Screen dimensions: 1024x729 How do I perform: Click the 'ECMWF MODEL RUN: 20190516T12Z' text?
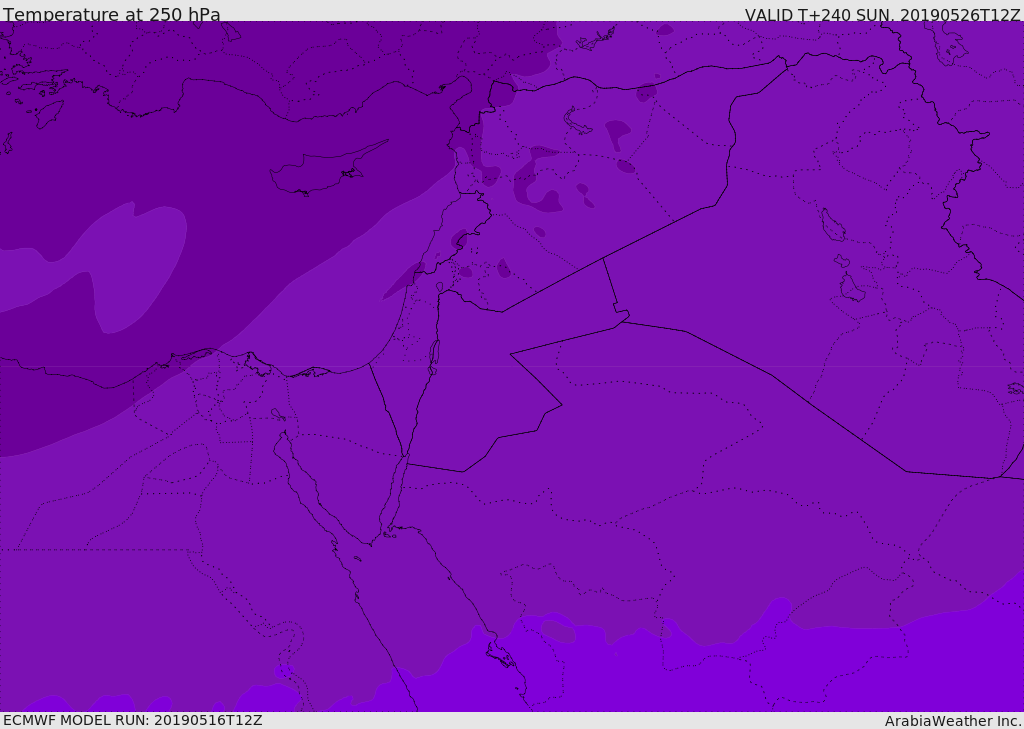pos(133,720)
